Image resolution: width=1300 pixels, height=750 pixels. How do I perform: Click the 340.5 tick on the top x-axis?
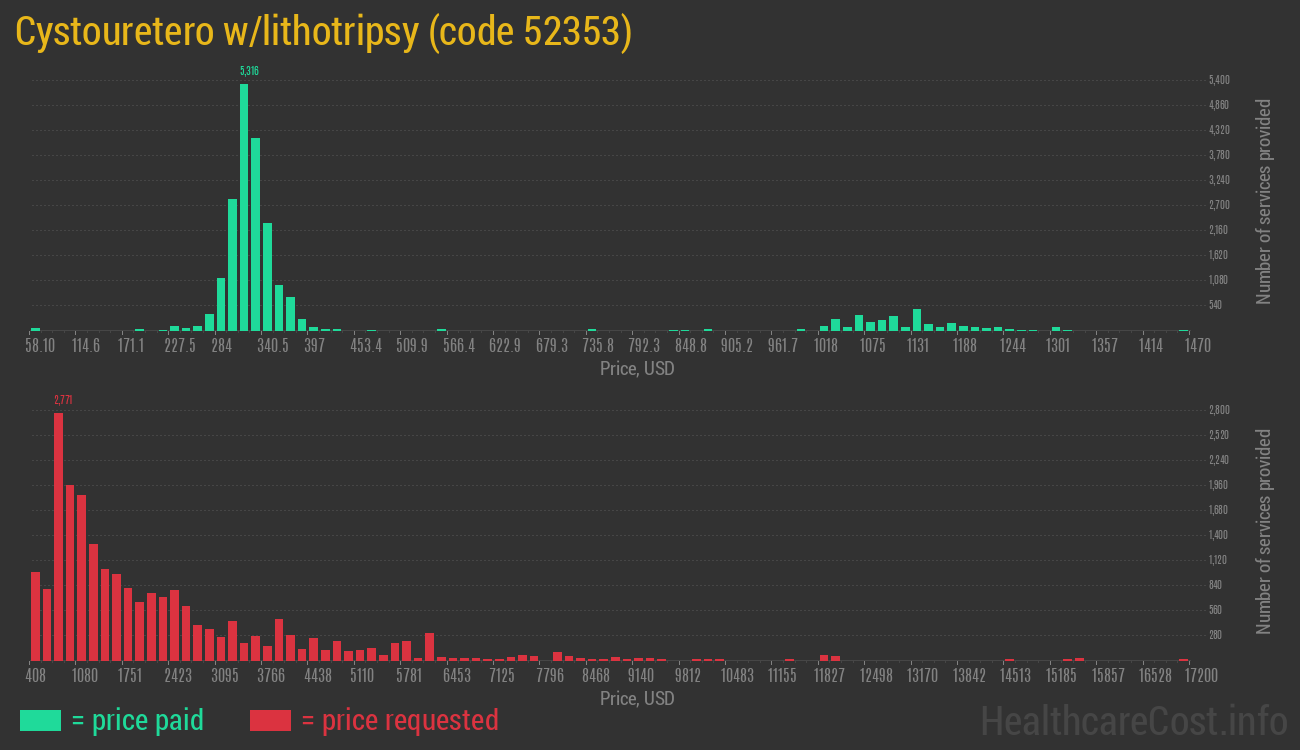pos(272,346)
